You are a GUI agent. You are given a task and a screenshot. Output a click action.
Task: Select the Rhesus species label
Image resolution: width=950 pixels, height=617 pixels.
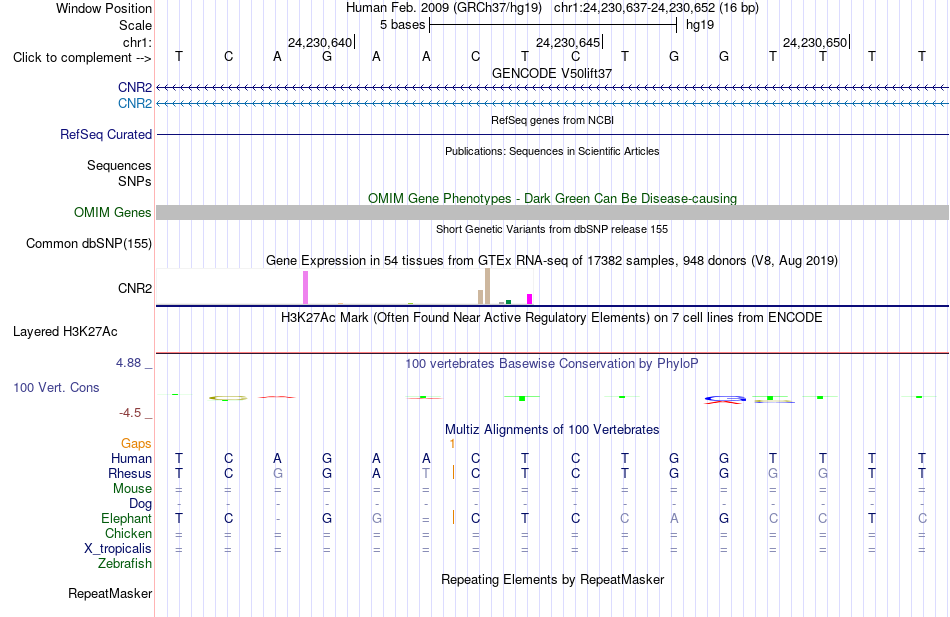pyautogui.click(x=130, y=473)
